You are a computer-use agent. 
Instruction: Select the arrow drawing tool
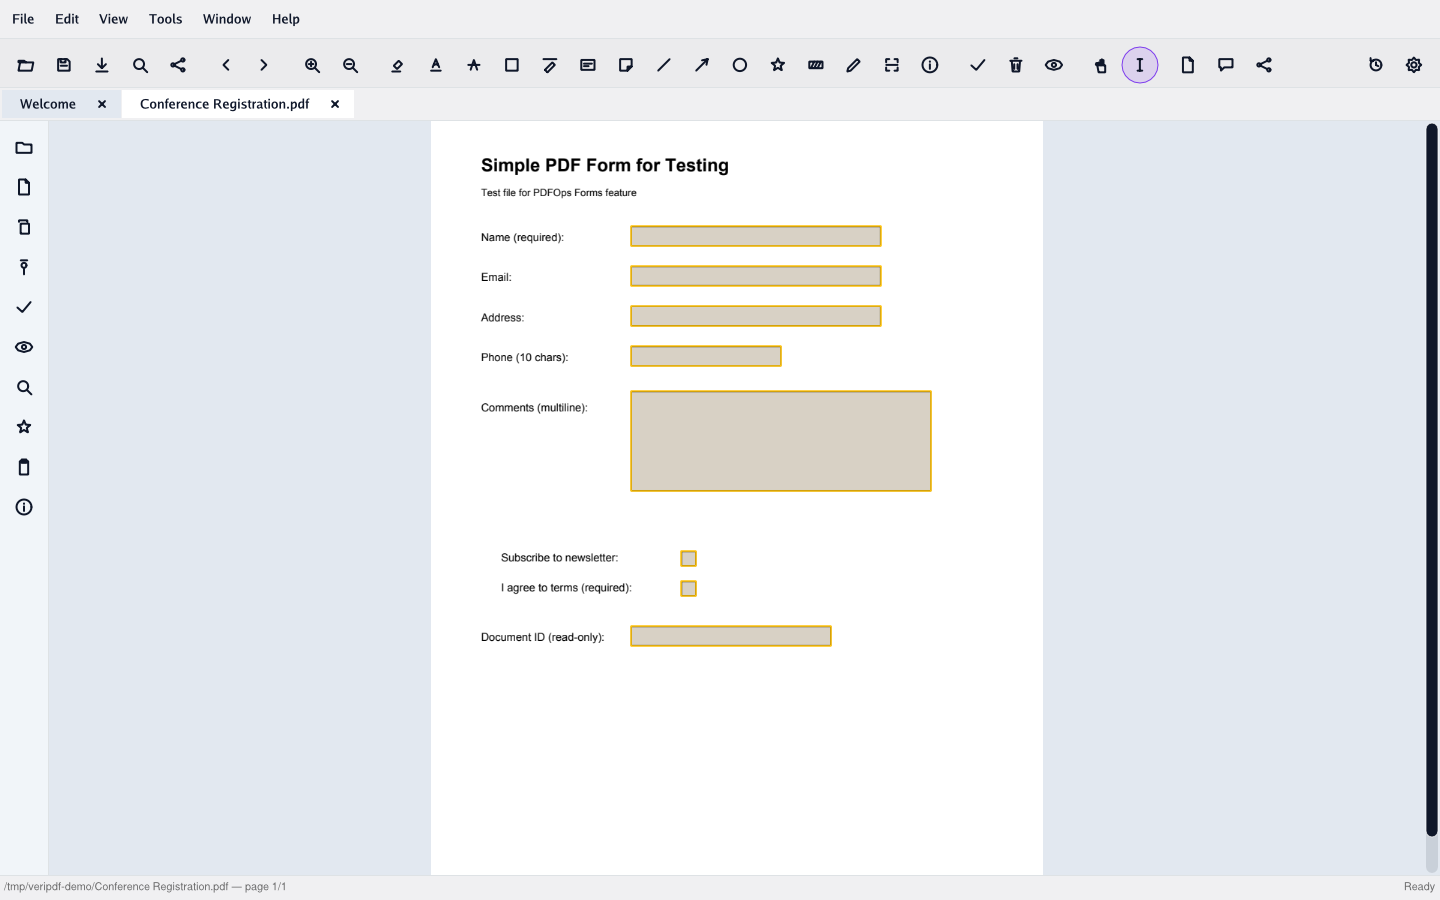[702, 65]
